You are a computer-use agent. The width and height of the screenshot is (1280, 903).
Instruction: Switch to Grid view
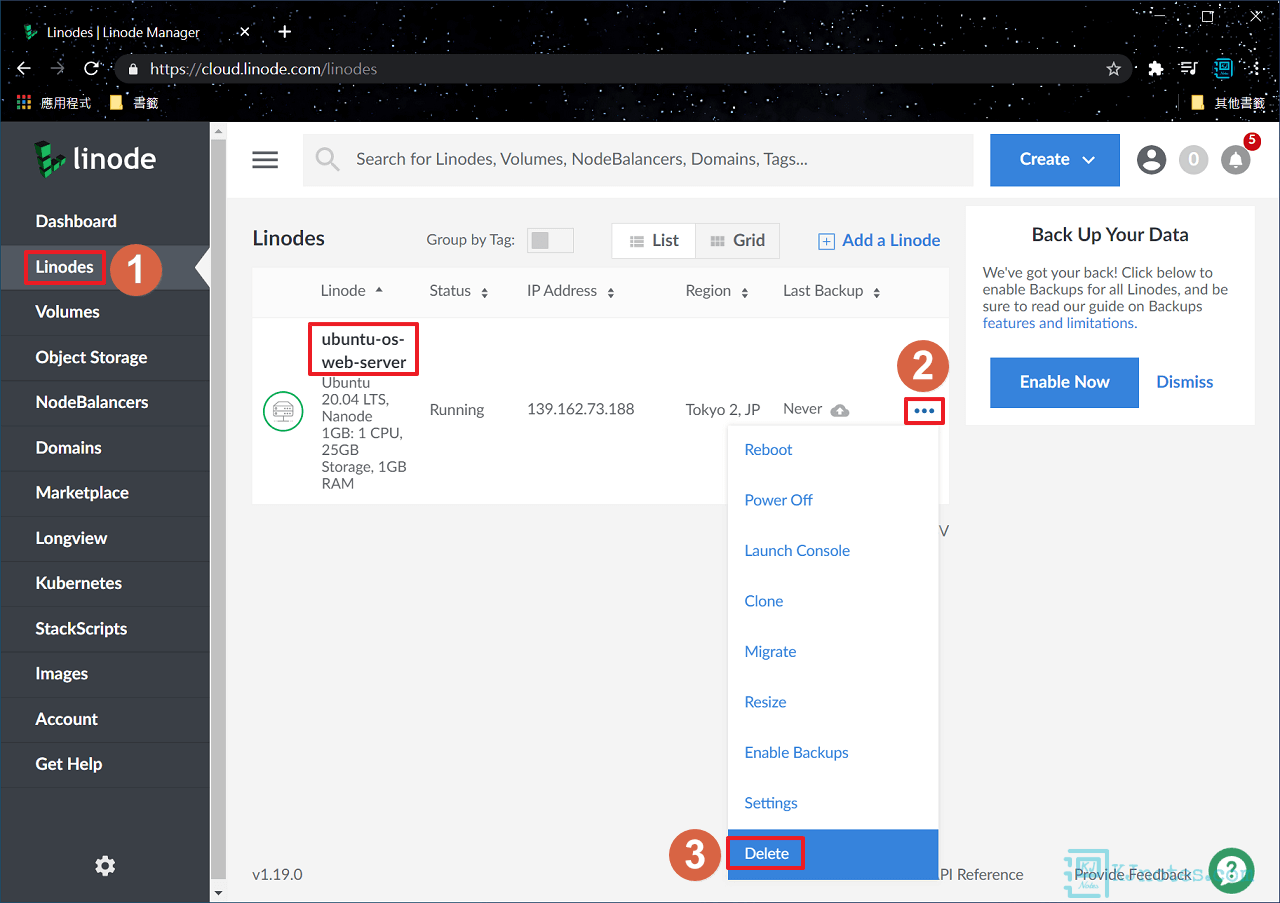point(737,241)
